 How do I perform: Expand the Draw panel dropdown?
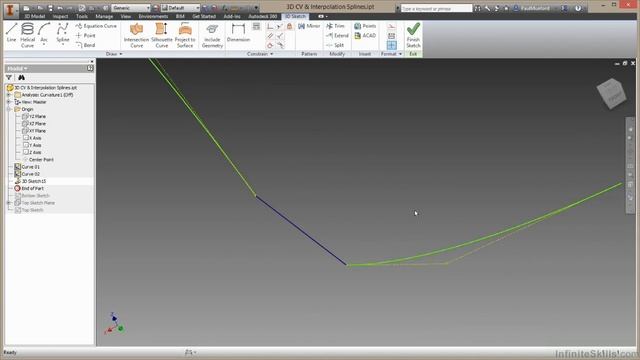[x=114, y=54]
